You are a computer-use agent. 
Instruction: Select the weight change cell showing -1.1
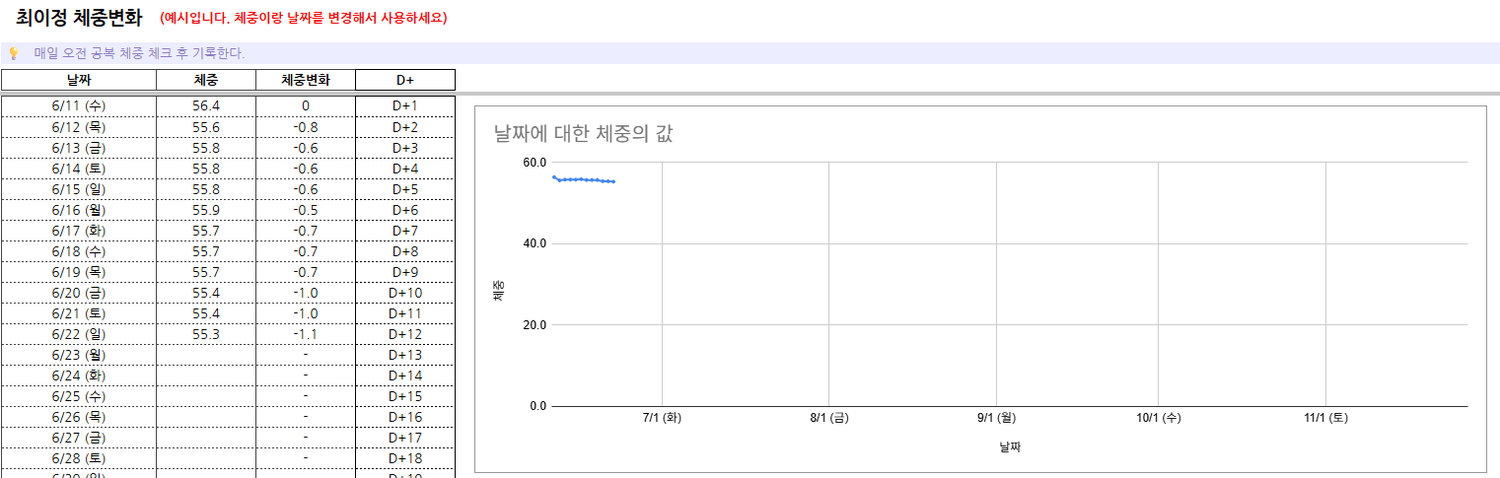point(305,334)
